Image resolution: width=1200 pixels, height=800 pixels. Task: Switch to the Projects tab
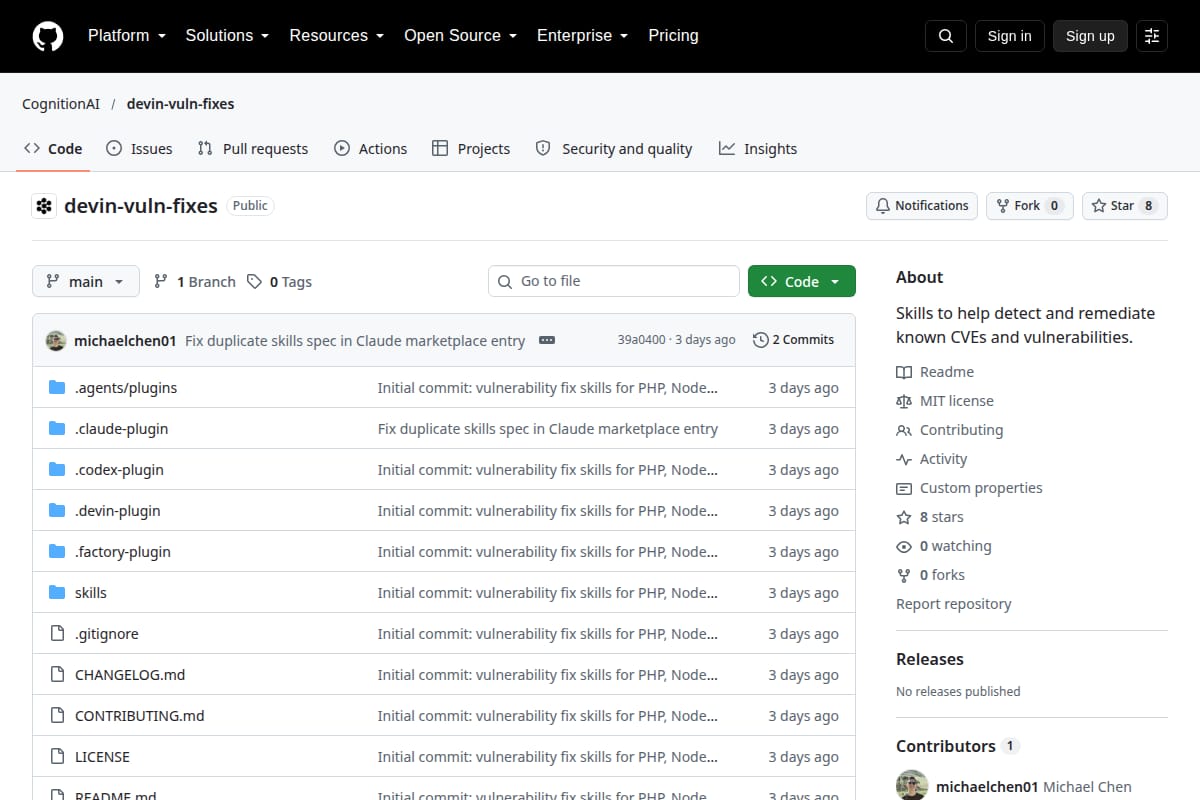click(471, 149)
